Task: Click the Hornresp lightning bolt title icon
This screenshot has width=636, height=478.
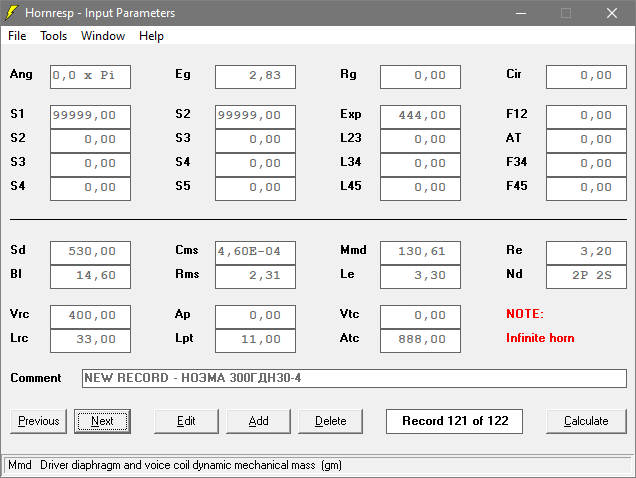Action: pos(13,13)
